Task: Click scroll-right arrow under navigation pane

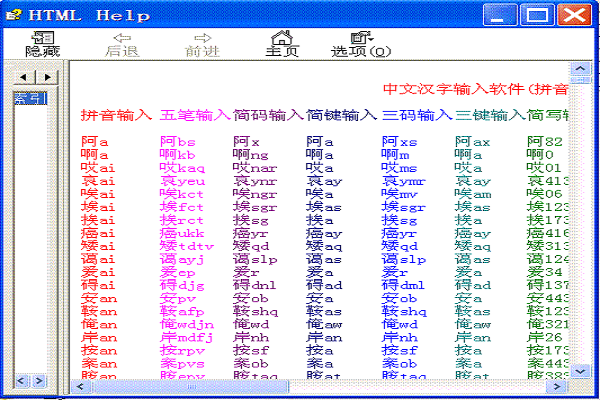Action: (x=39, y=381)
